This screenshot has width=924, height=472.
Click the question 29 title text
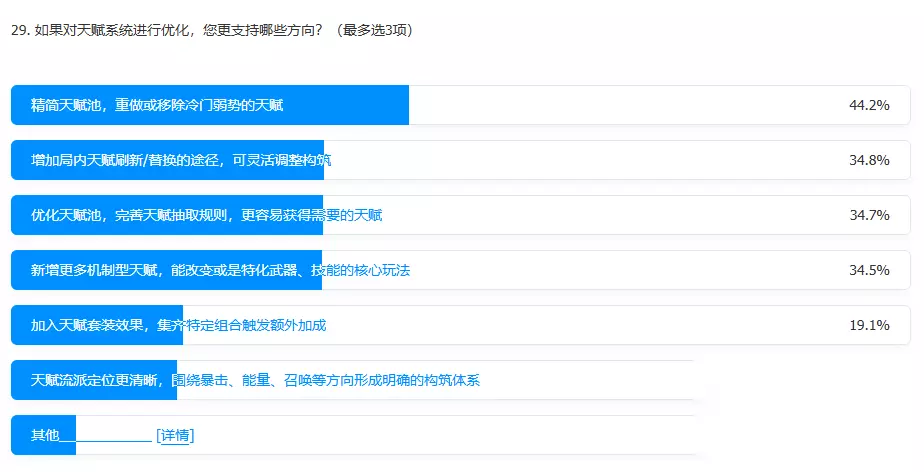tap(167, 30)
